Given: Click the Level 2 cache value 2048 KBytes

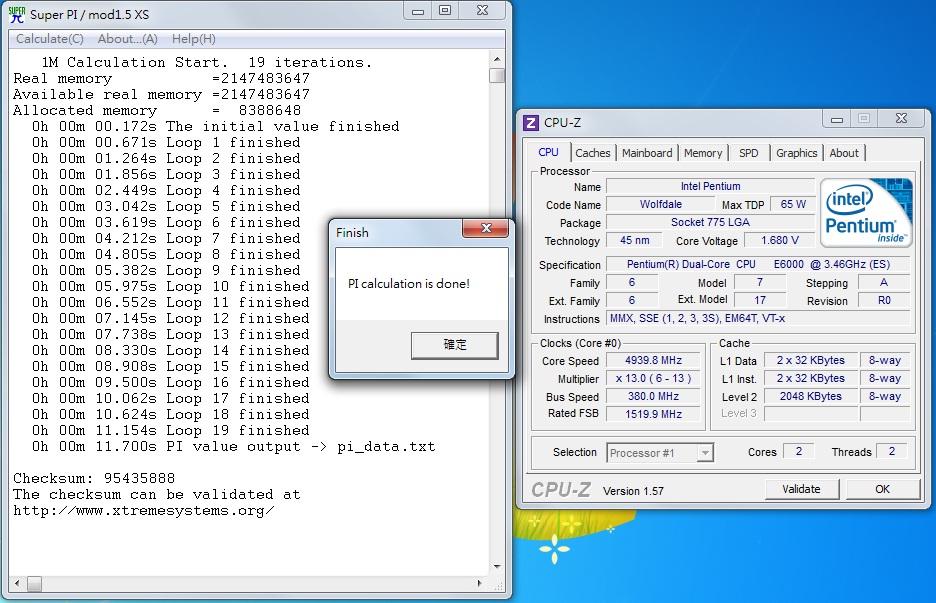Looking at the screenshot, I should (810, 396).
